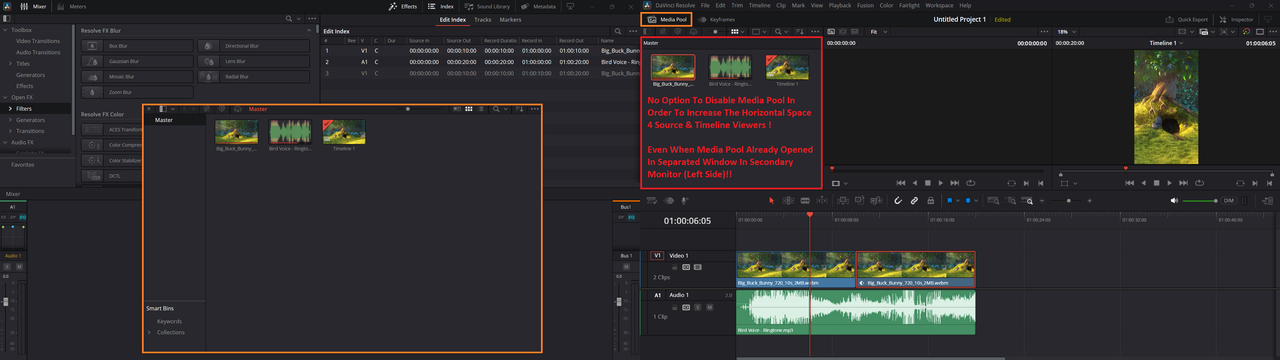
Task: Toggle the DIM audio button
Action: tap(1229, 200)
